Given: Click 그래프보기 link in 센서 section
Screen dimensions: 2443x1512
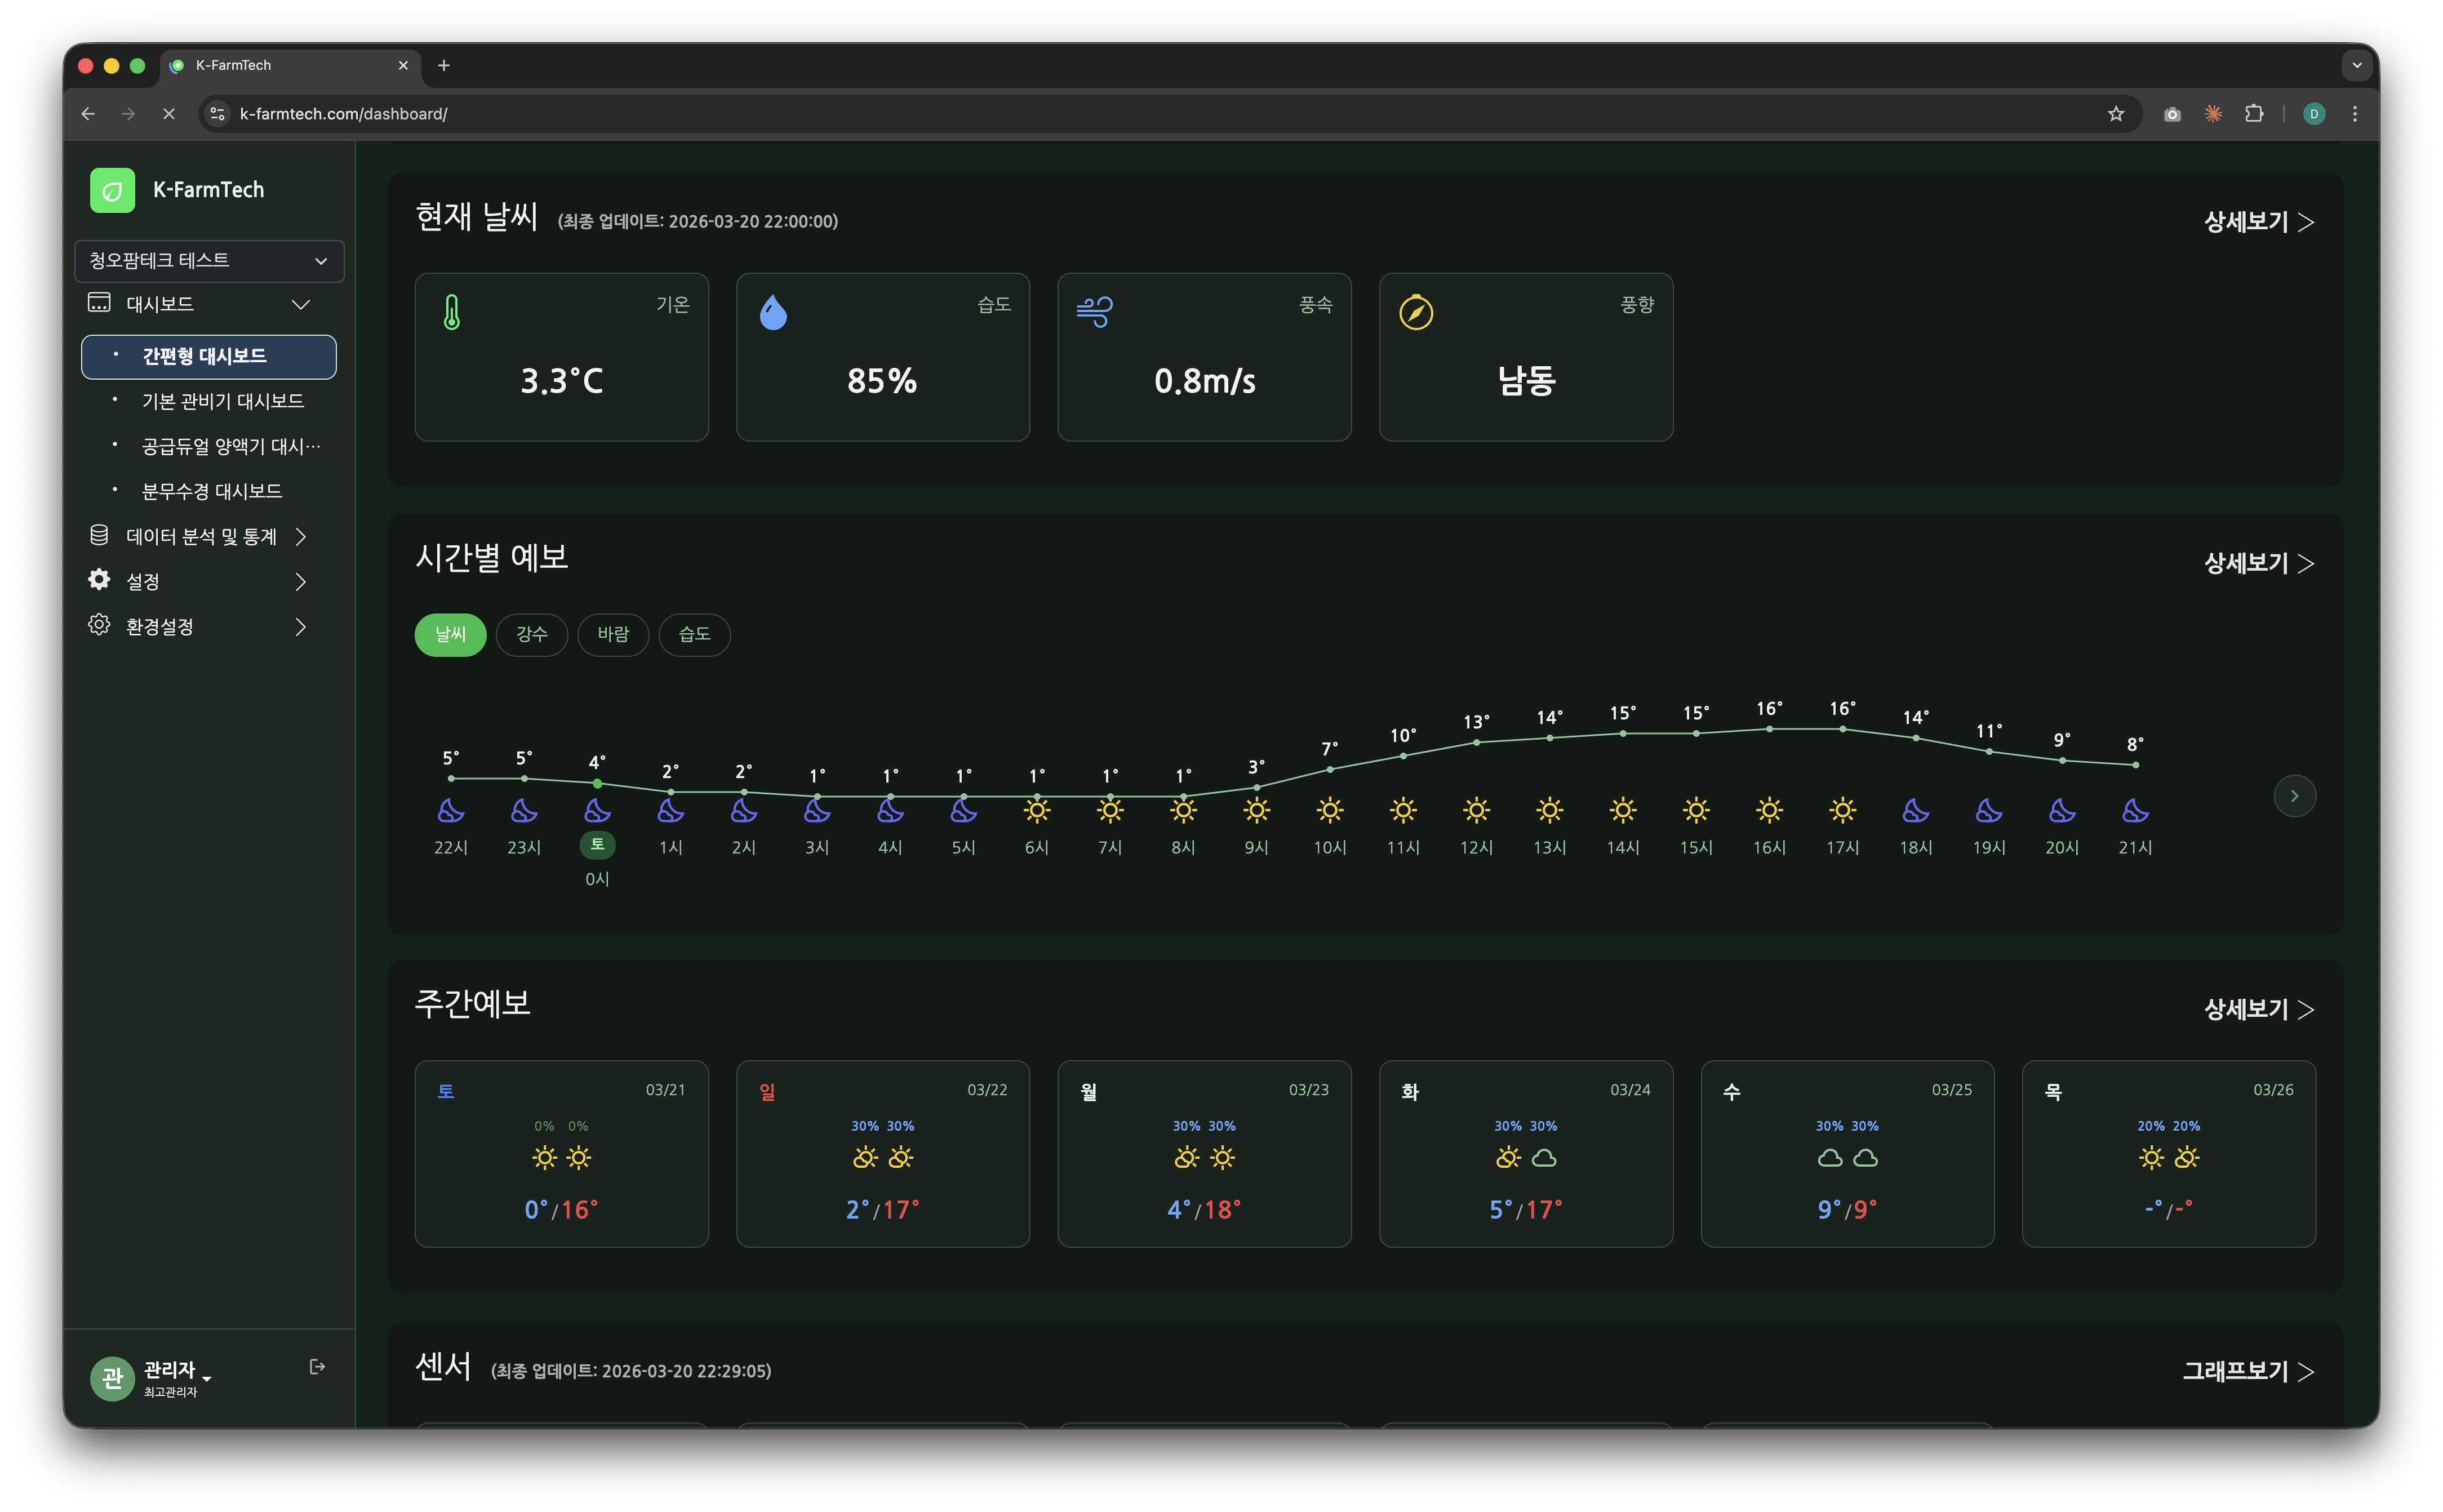Looking at the screenshot, I should [2247, 1371].
